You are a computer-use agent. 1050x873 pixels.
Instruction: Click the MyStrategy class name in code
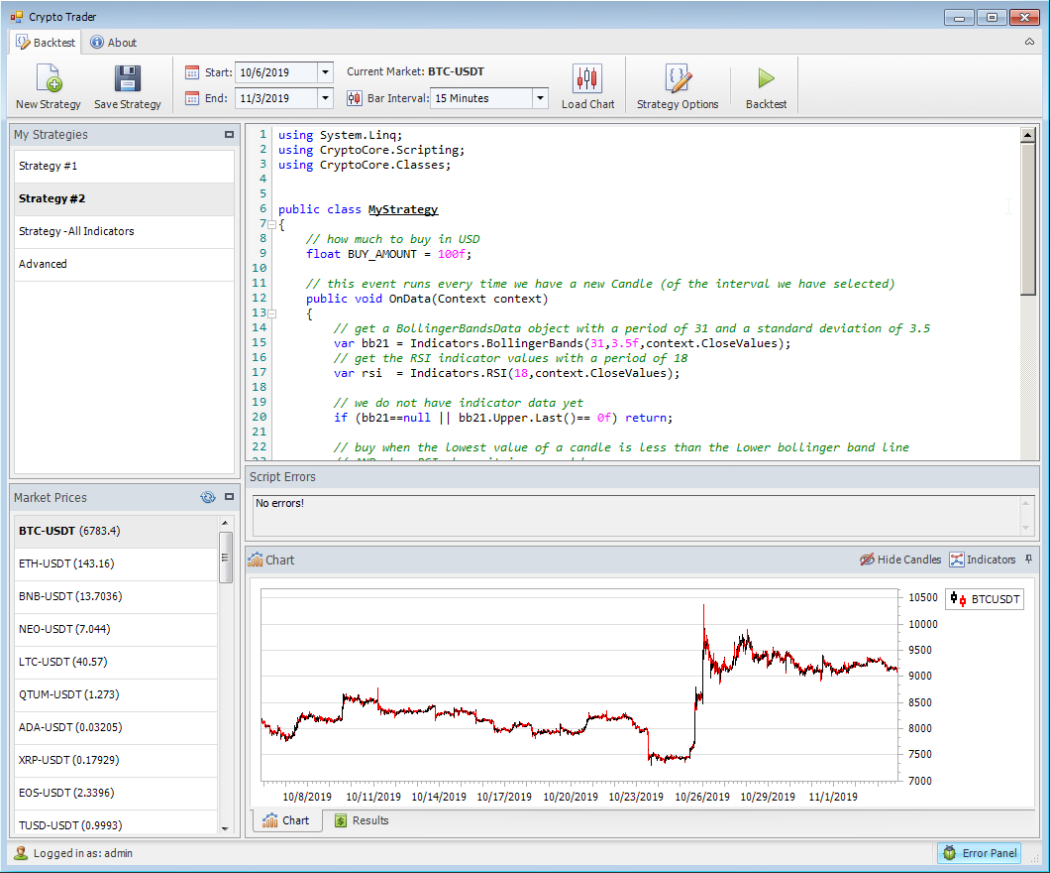pos(403,210)
